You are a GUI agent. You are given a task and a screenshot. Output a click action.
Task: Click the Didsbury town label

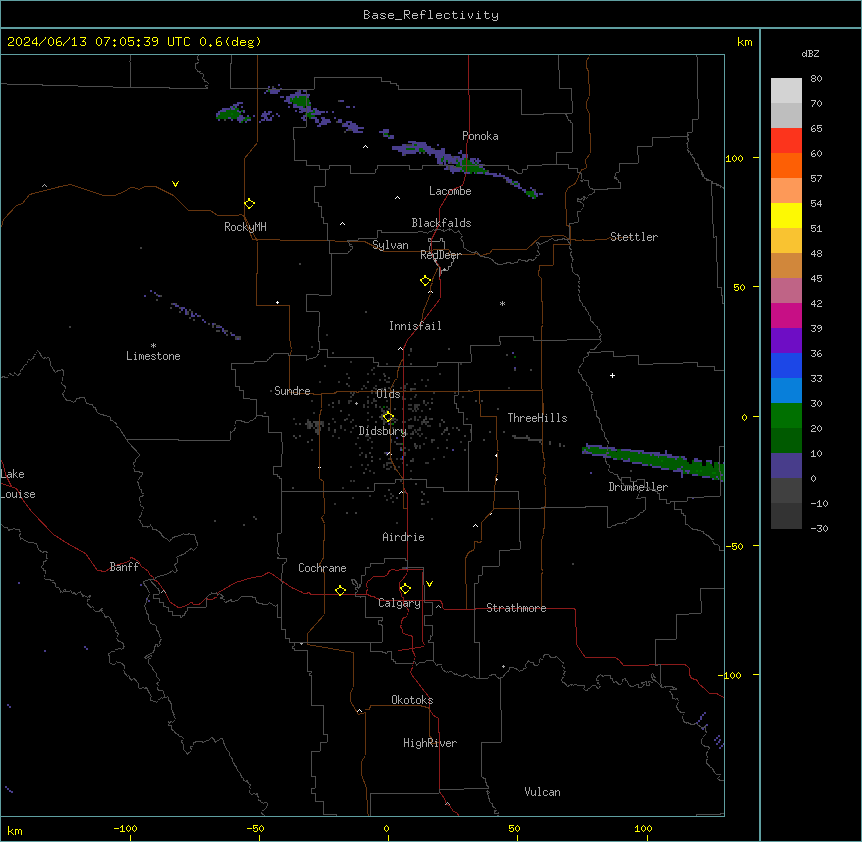point(383,431)
